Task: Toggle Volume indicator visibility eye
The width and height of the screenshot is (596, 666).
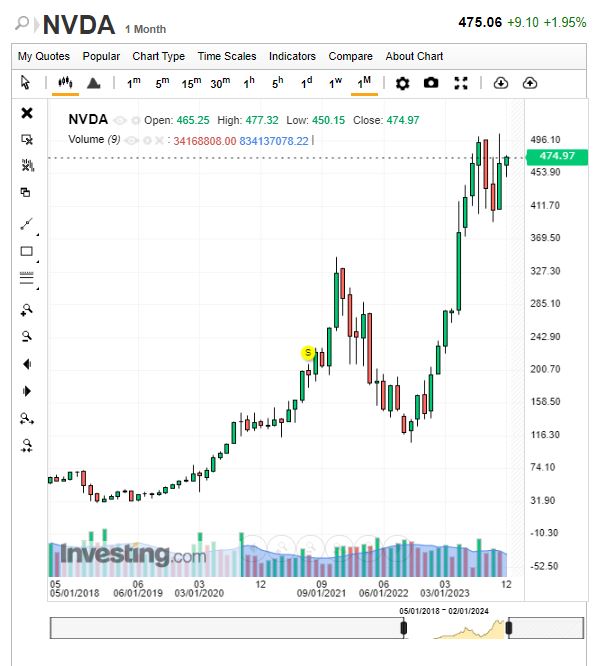Action: click(131, 141)
